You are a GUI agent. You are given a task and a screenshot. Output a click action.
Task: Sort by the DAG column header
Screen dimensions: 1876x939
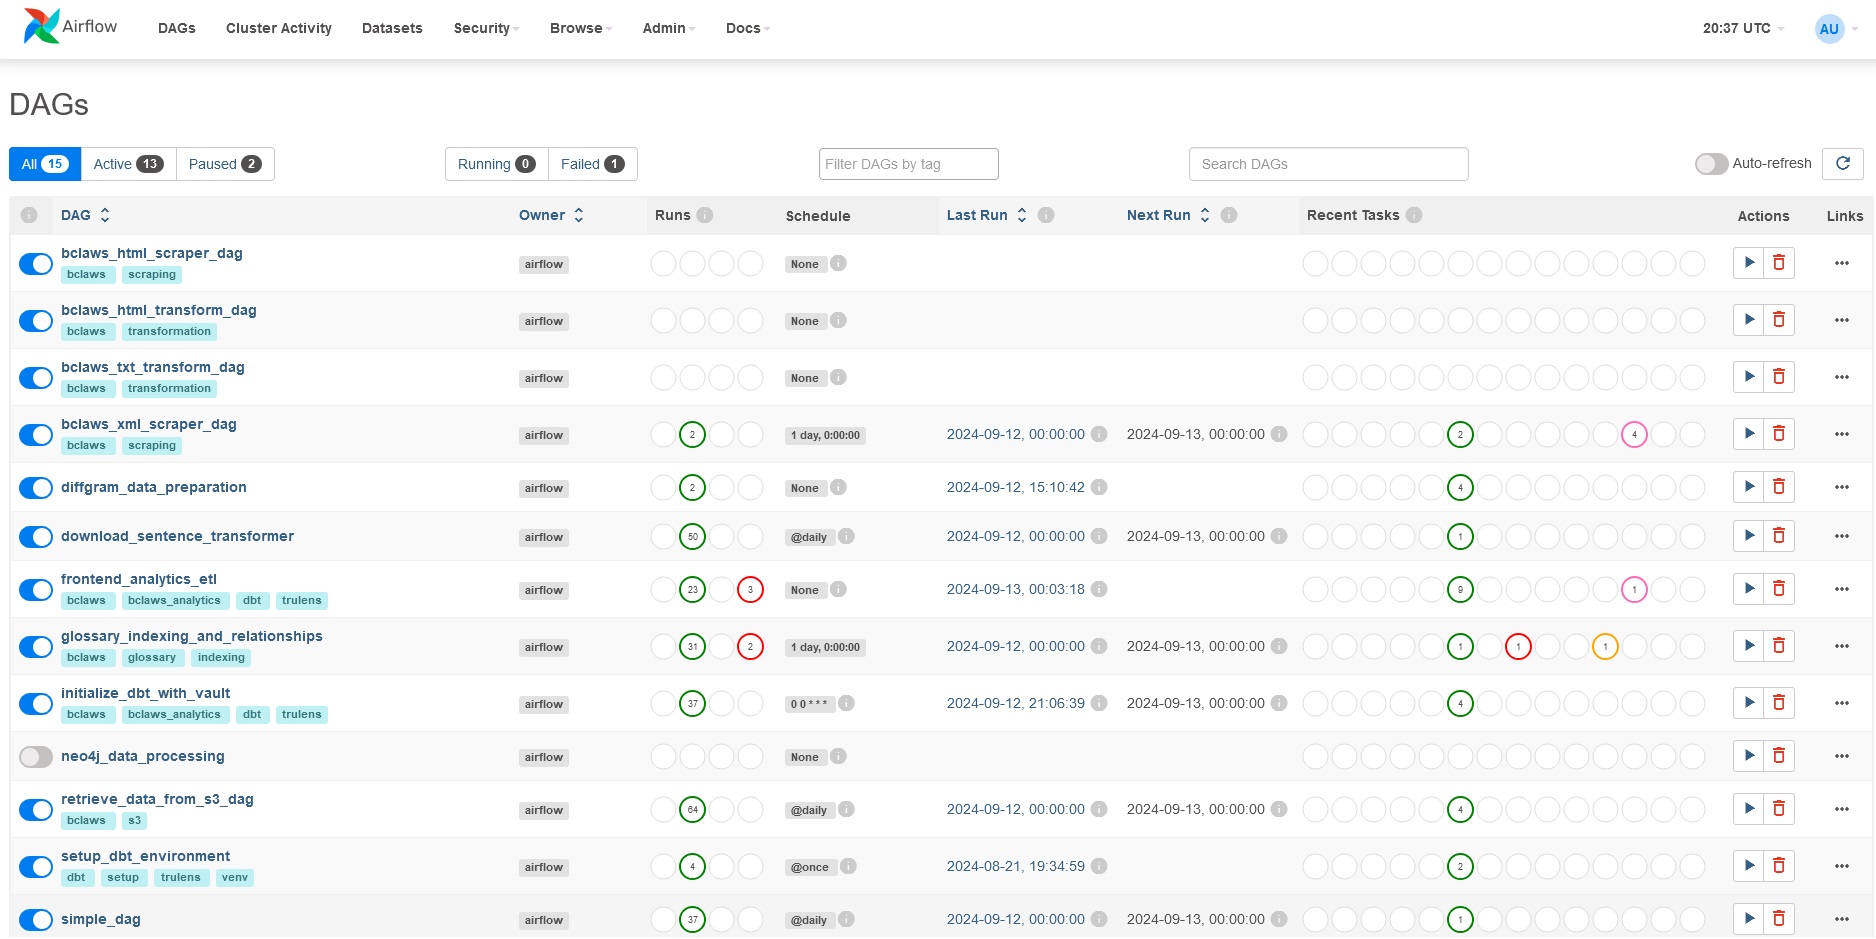coord(85,215)
